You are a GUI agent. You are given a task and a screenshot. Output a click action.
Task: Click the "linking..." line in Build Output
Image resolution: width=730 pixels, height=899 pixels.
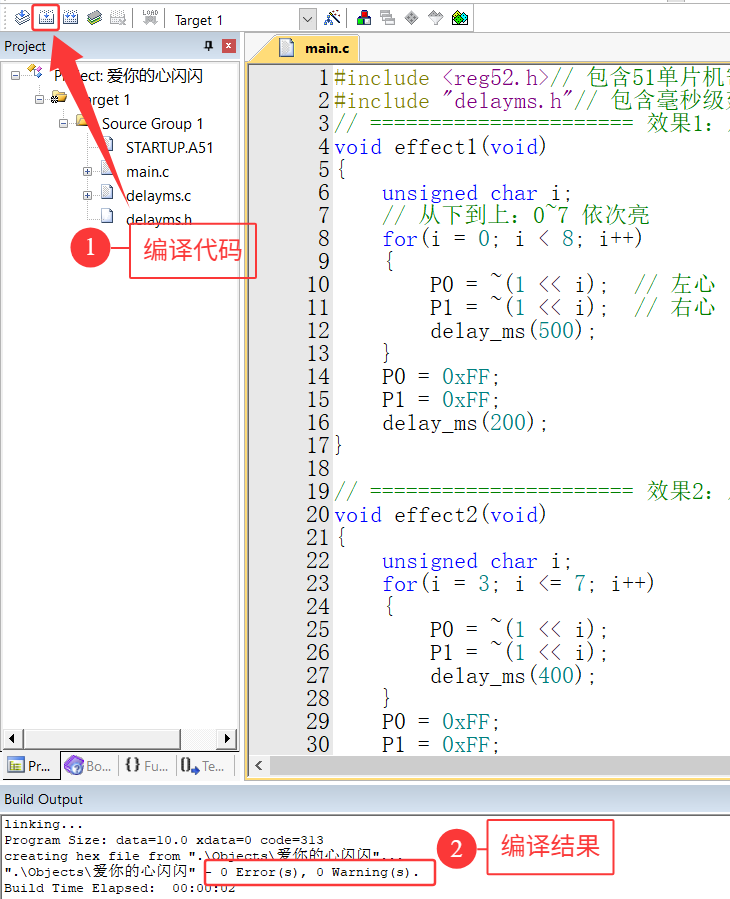[x=44, y=824]
